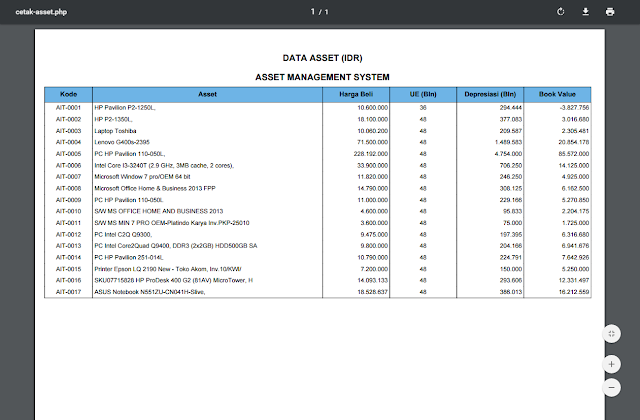Select price 14.790.000
Image resolution: width=640 pixels, height=420 pixels.
click(372, 188)
